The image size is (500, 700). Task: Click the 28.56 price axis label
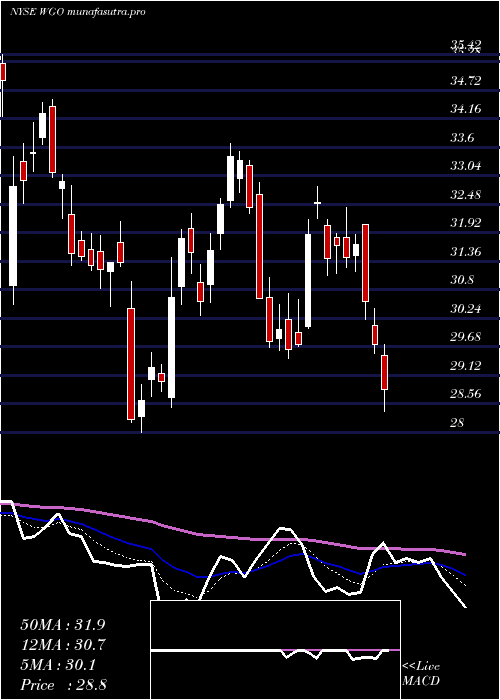[x=466, y=394]
